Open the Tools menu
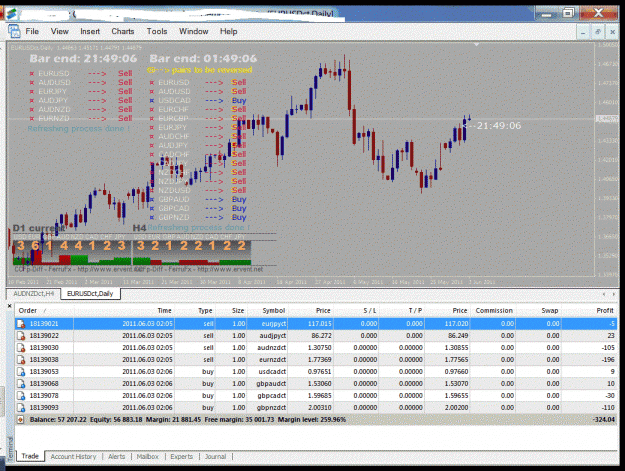The height and width of the screenshot is (471, 625). click(x=157, y=31)
